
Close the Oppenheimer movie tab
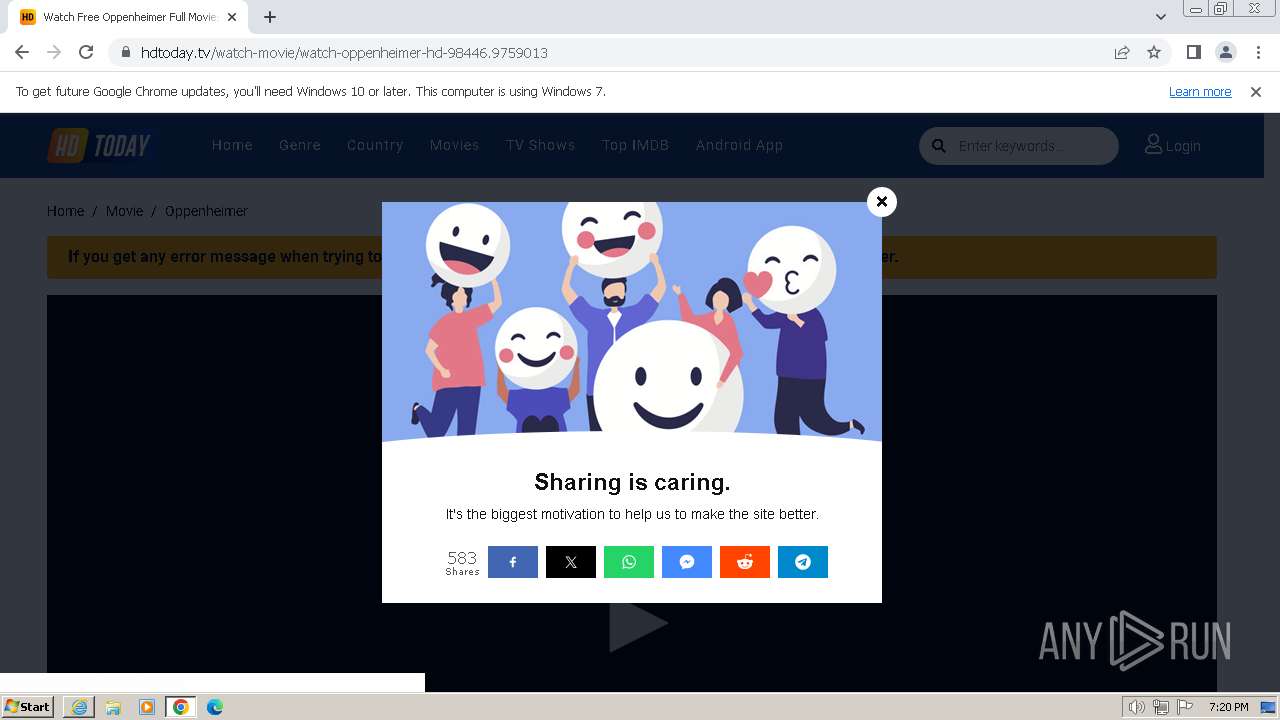(232, 17)
